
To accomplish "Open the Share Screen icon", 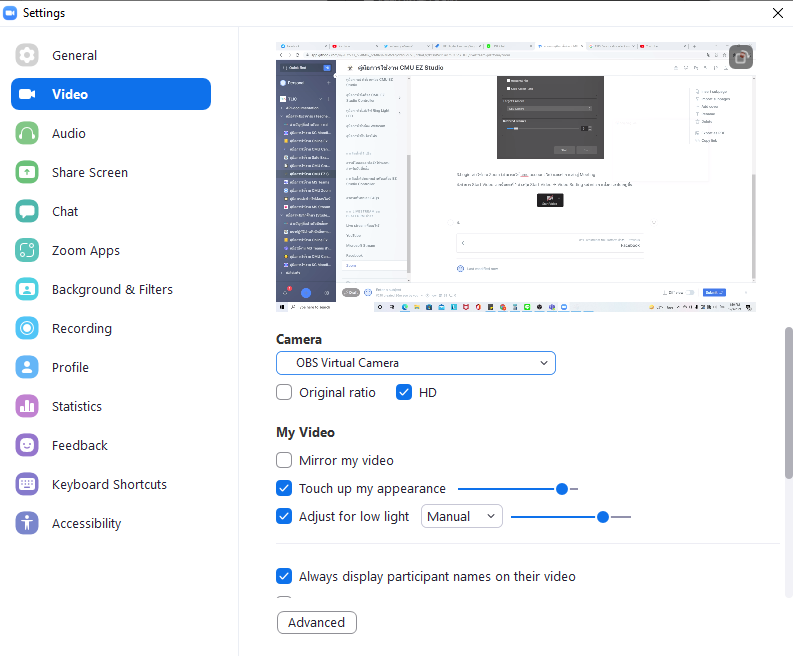I will pyautogui.click(x=27, y=172).
